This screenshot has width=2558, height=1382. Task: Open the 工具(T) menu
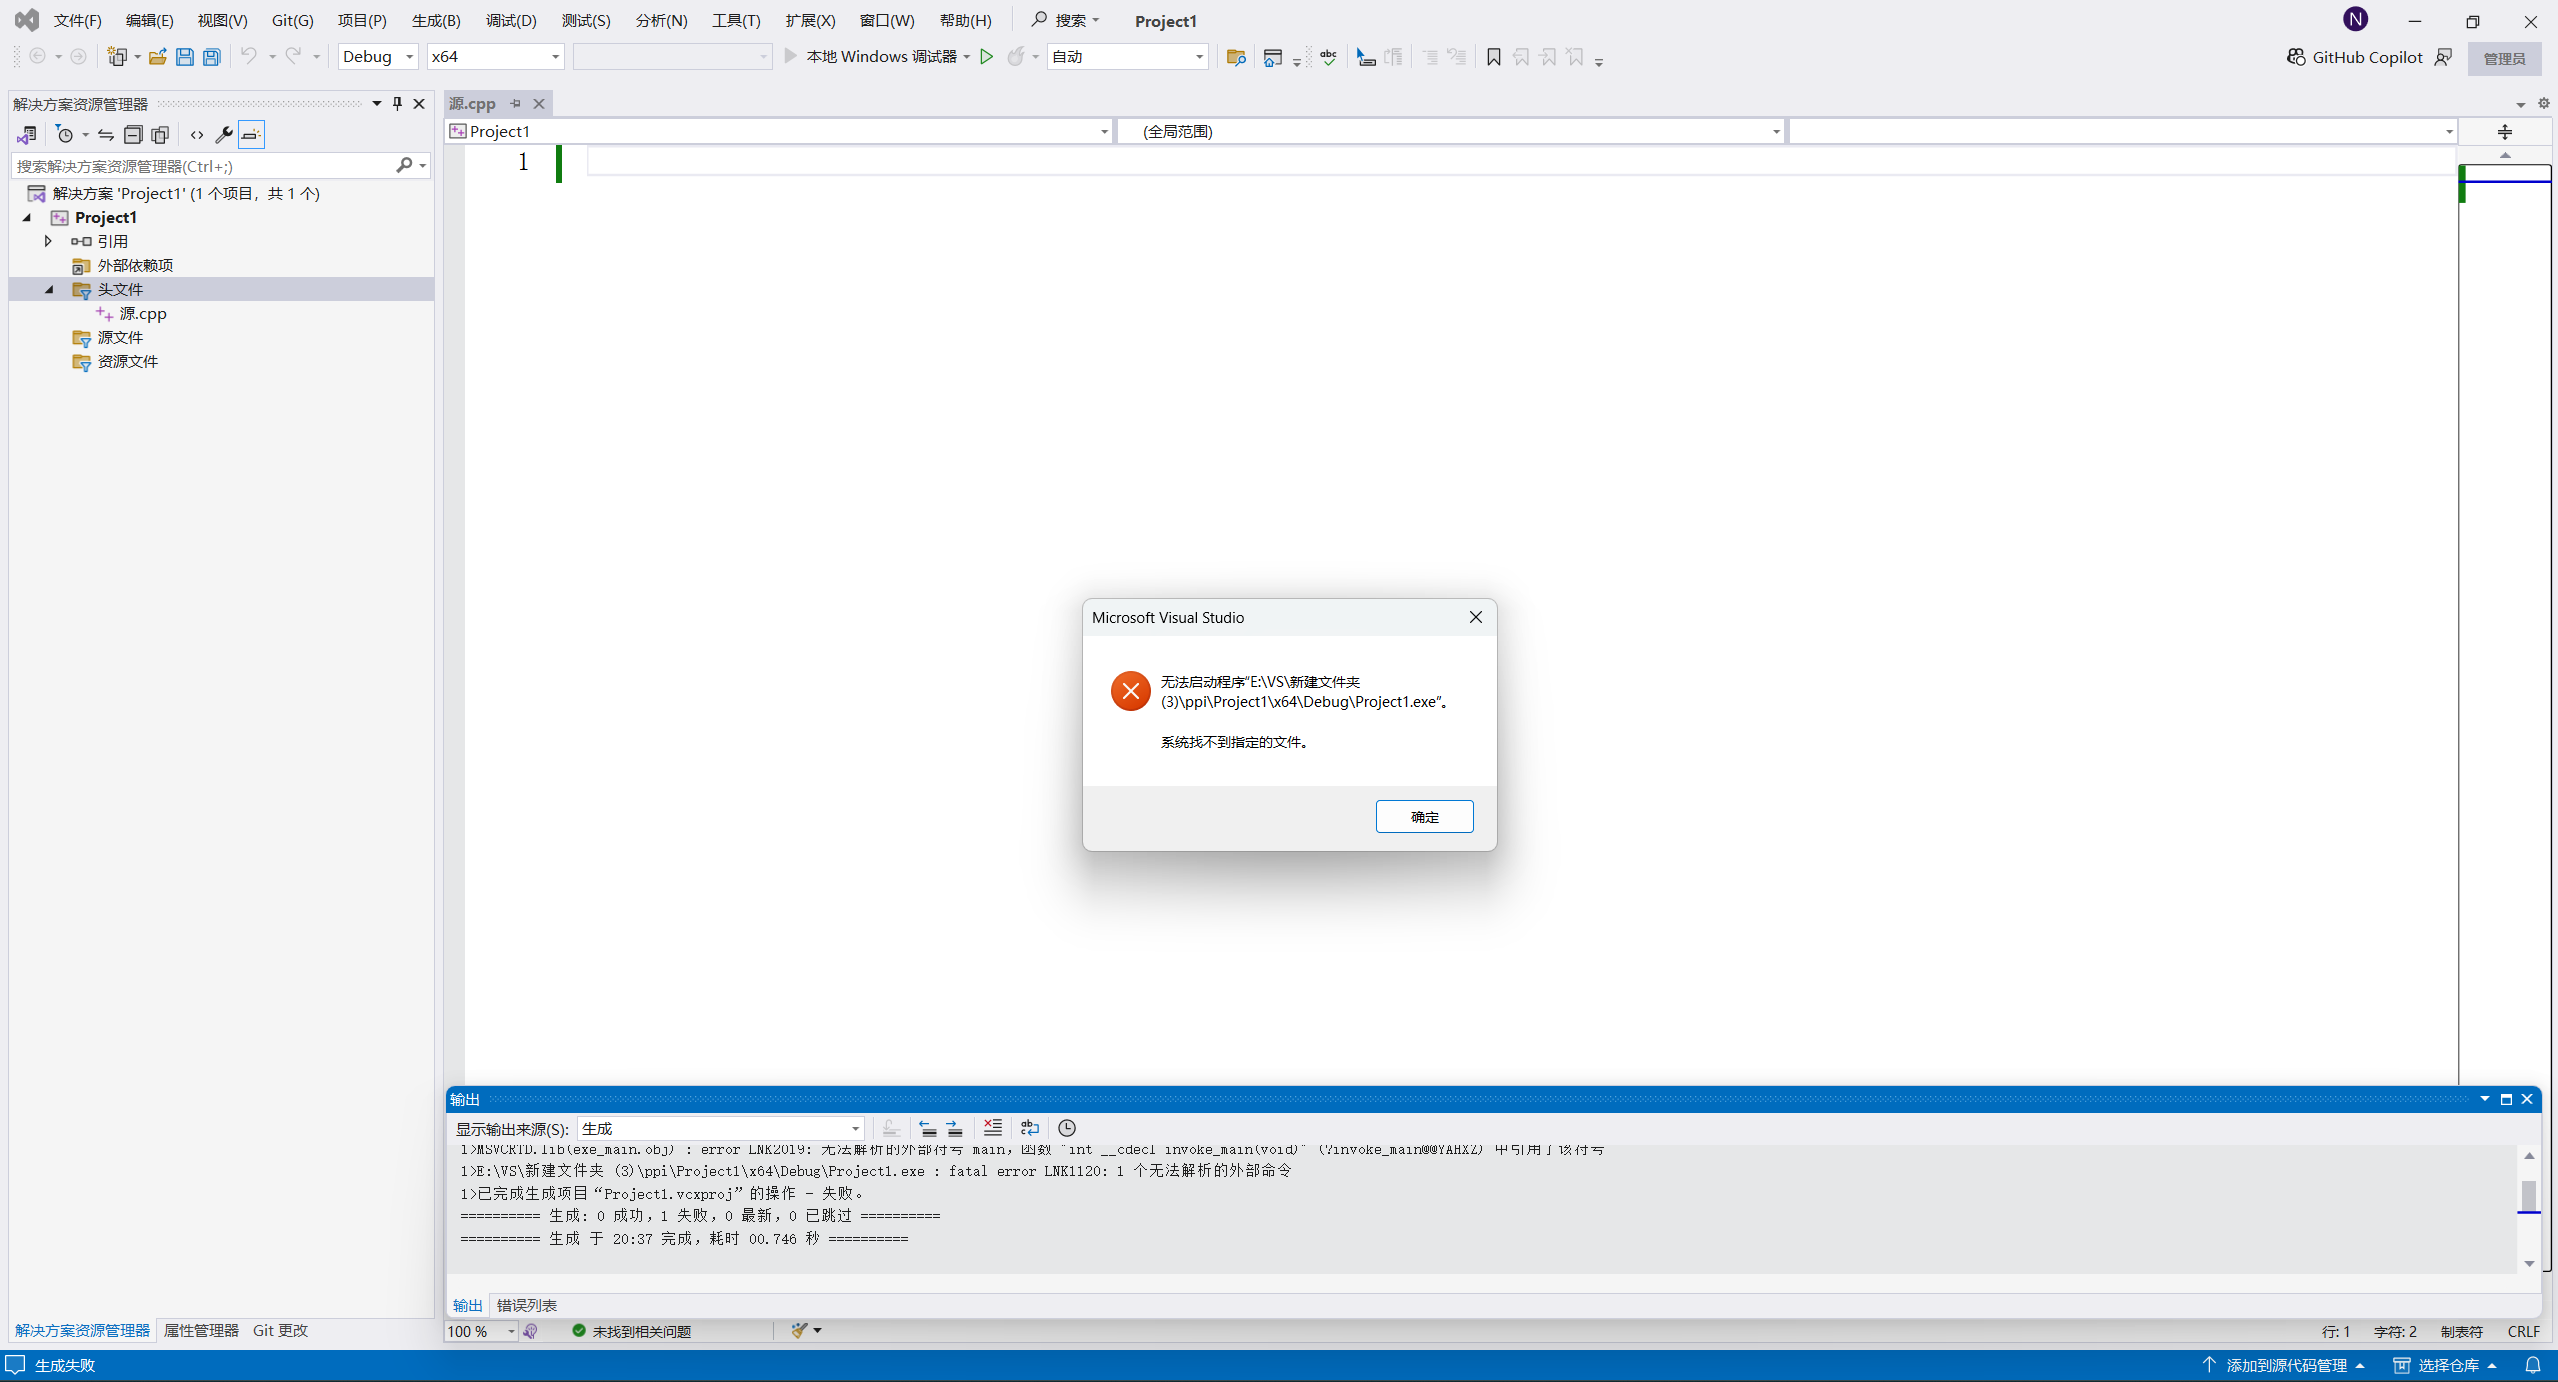coord(736,20)
